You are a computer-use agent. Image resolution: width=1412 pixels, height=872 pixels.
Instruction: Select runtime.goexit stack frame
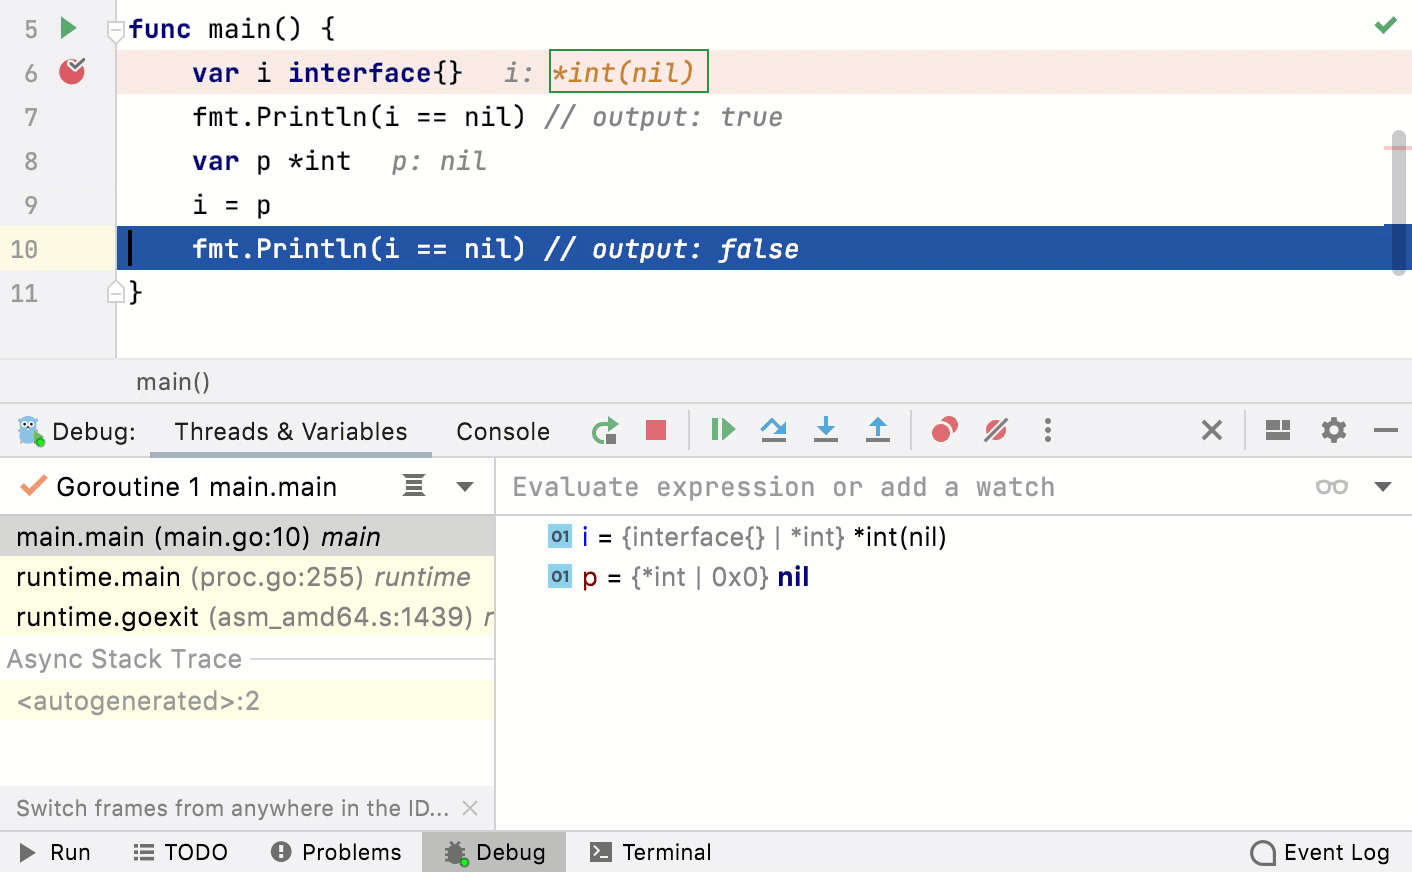pos(247,617)
